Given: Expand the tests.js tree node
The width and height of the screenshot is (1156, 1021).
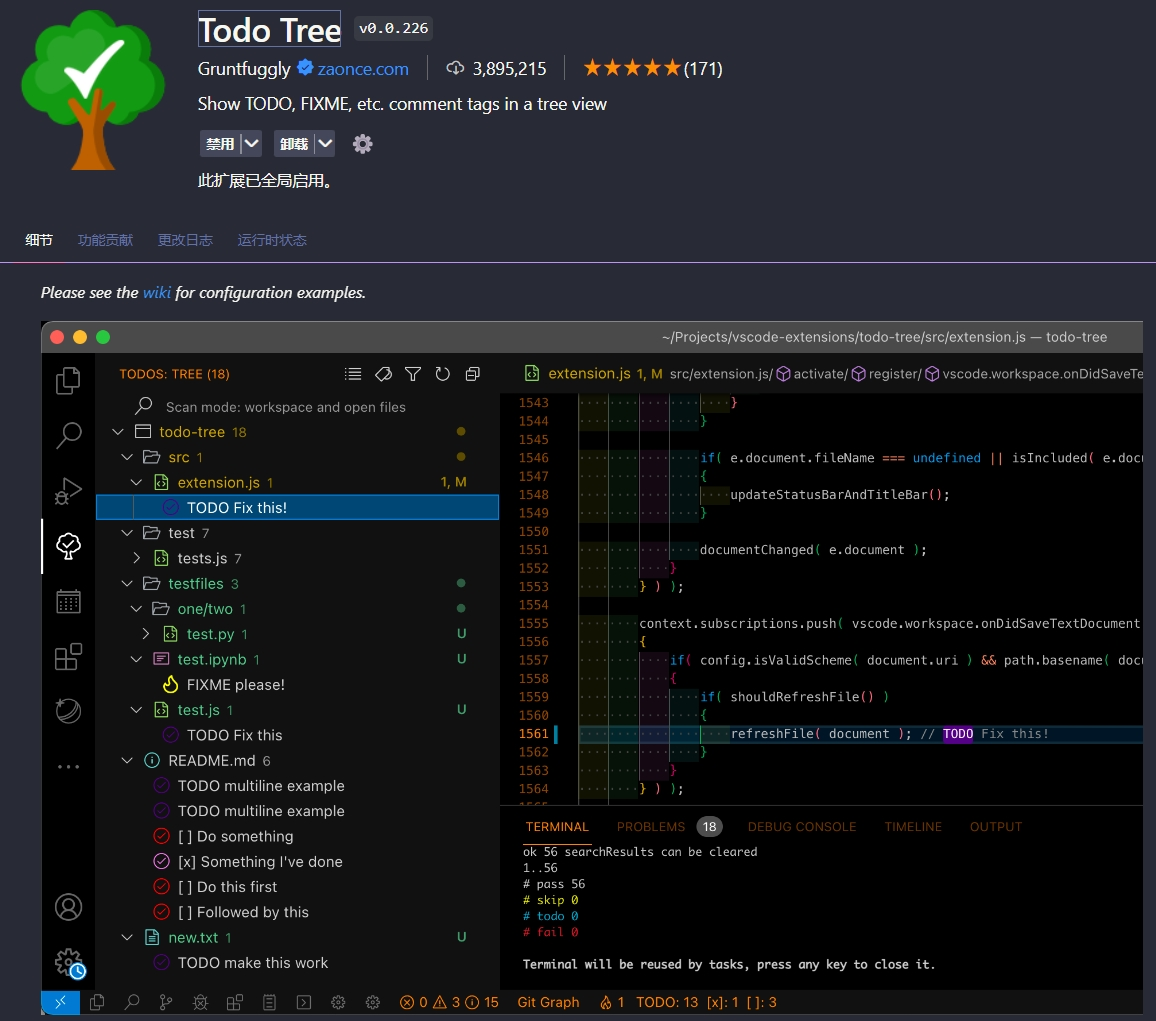Looking at the screenshot, I should pyautogui.click(x=137, y=558).
